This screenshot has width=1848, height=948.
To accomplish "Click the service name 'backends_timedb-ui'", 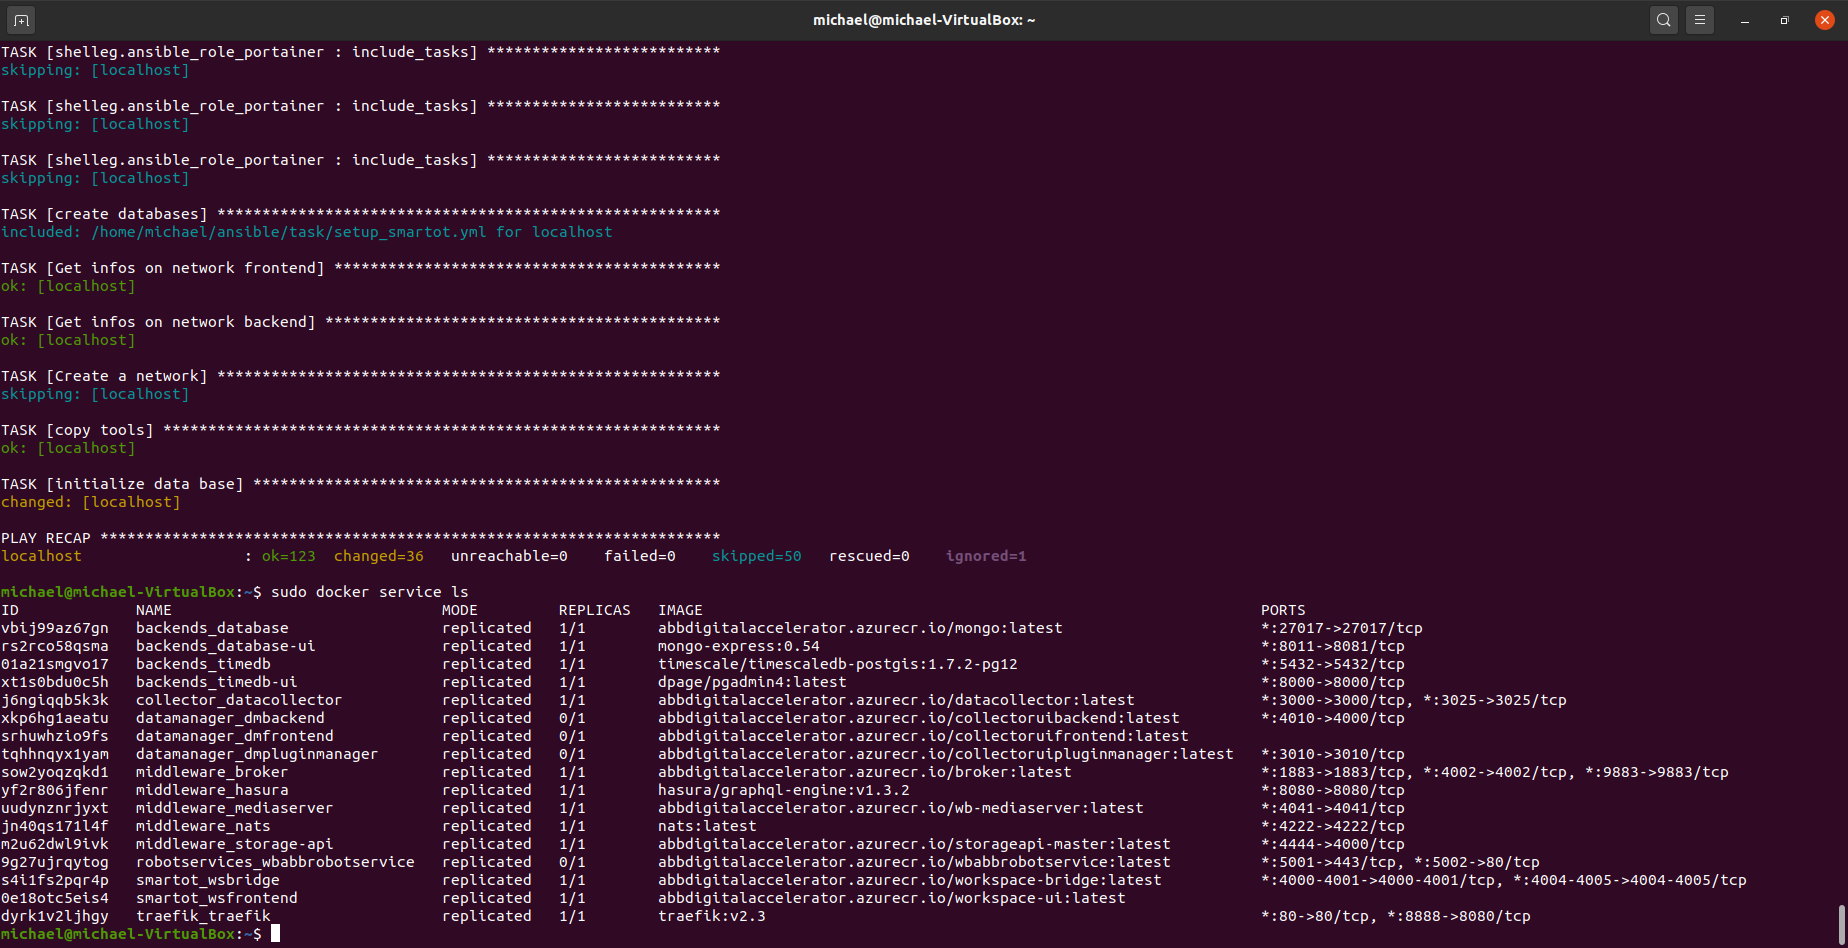I will 216,682.
